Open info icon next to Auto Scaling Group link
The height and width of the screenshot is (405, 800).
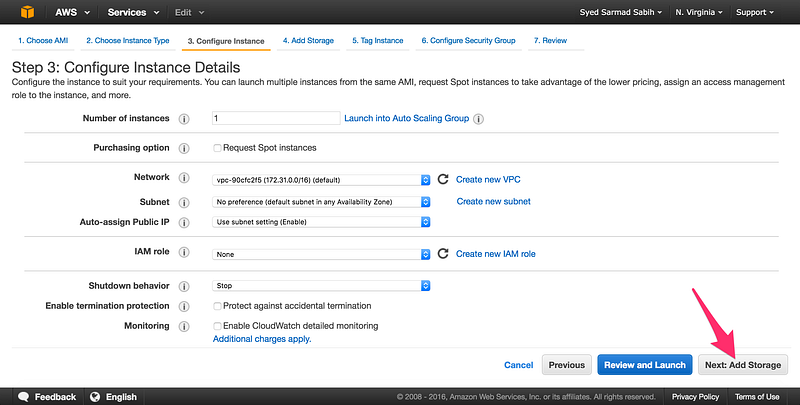(478, 119)
